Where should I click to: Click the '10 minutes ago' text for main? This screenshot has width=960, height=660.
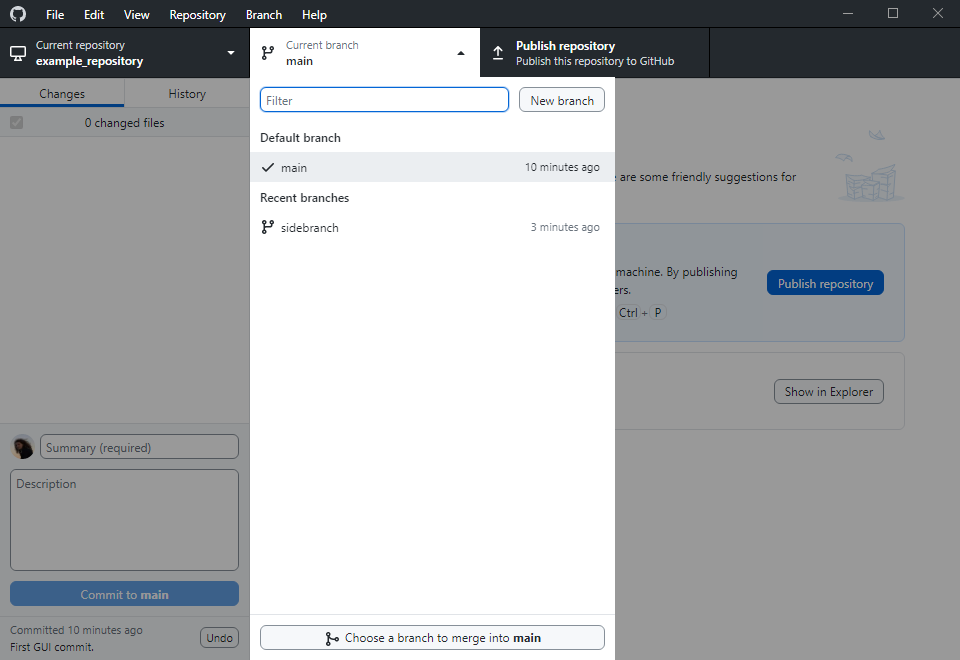point(562,167)
